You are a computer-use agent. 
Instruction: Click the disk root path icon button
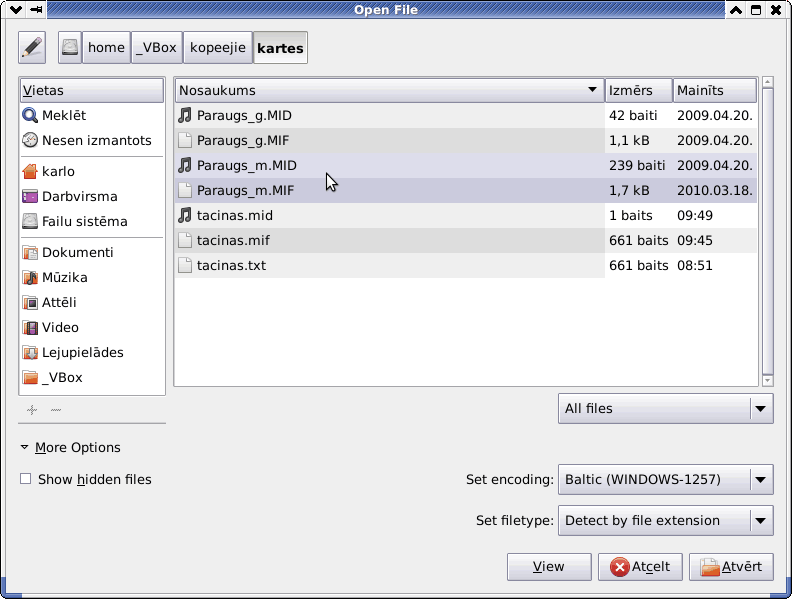coord(70,47)
